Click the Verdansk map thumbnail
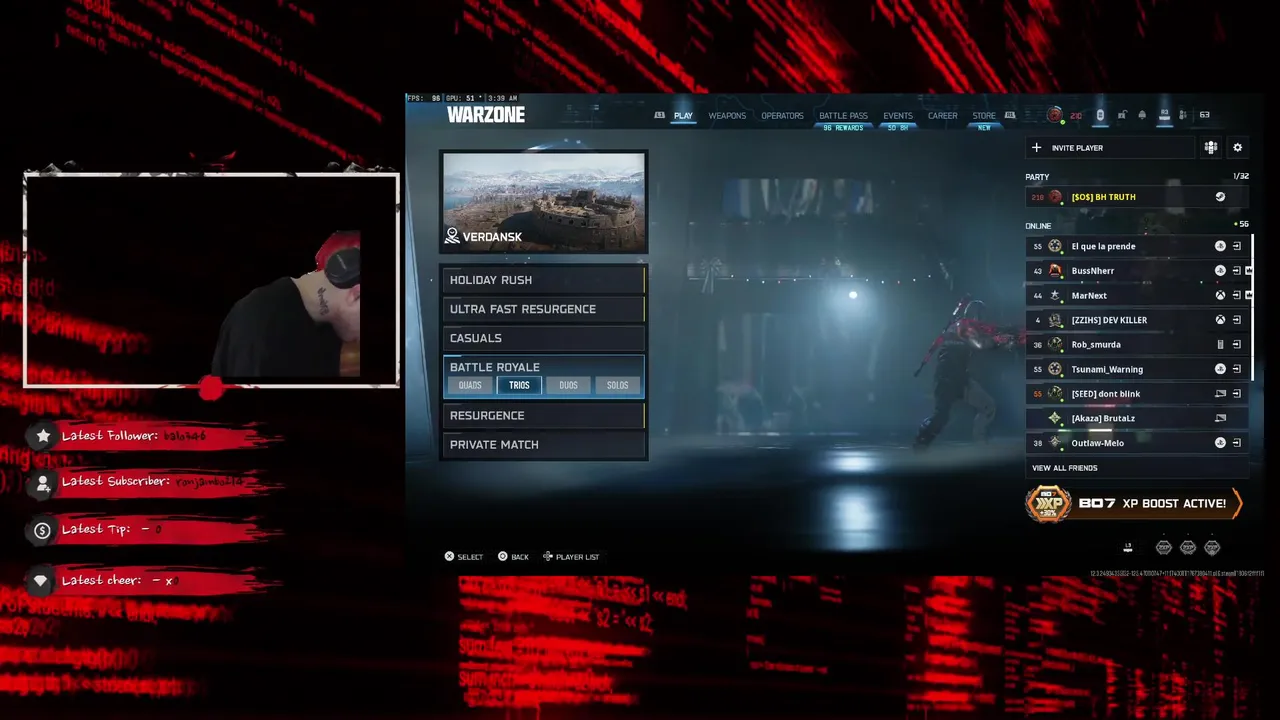The height and width of the screenshot is (720, 1280). pyautogui.click(x=544, y=201)
